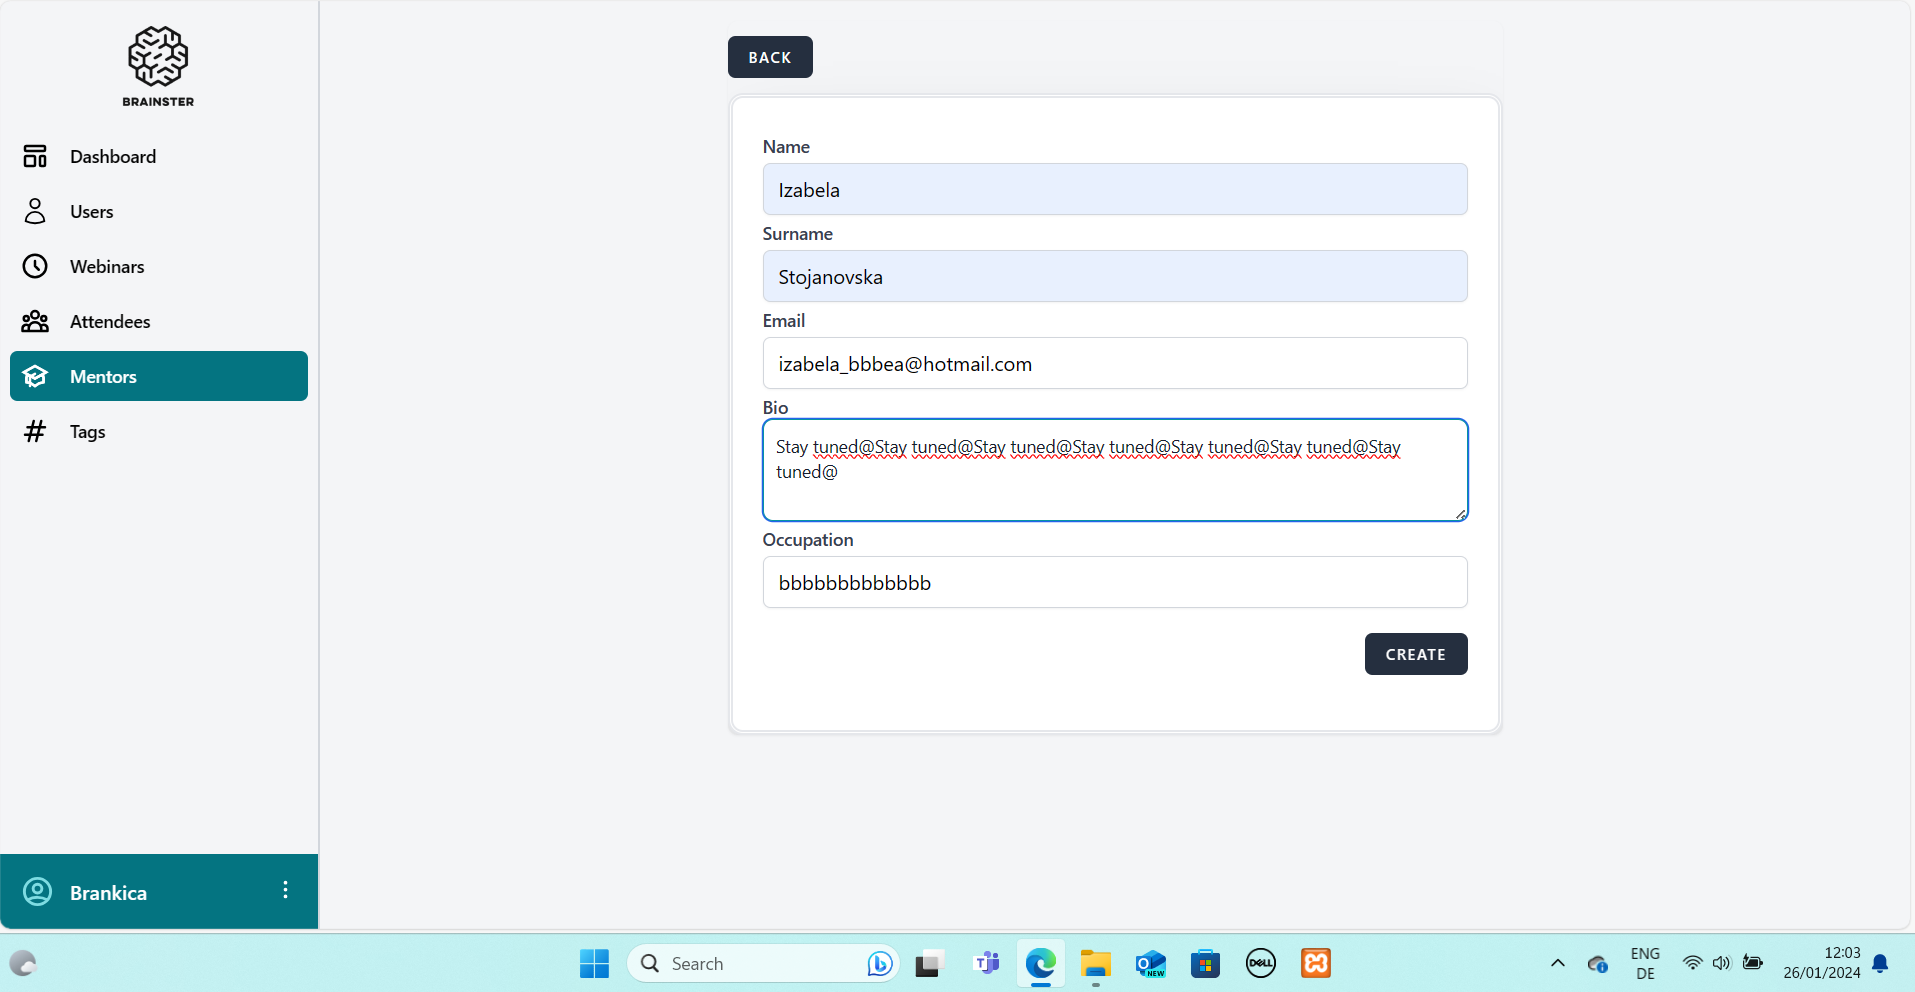This screenshot has height=992, width=1915.
Task: Click the Webinars clock icon
Action: pyautogui.click(x=35, y=266)
